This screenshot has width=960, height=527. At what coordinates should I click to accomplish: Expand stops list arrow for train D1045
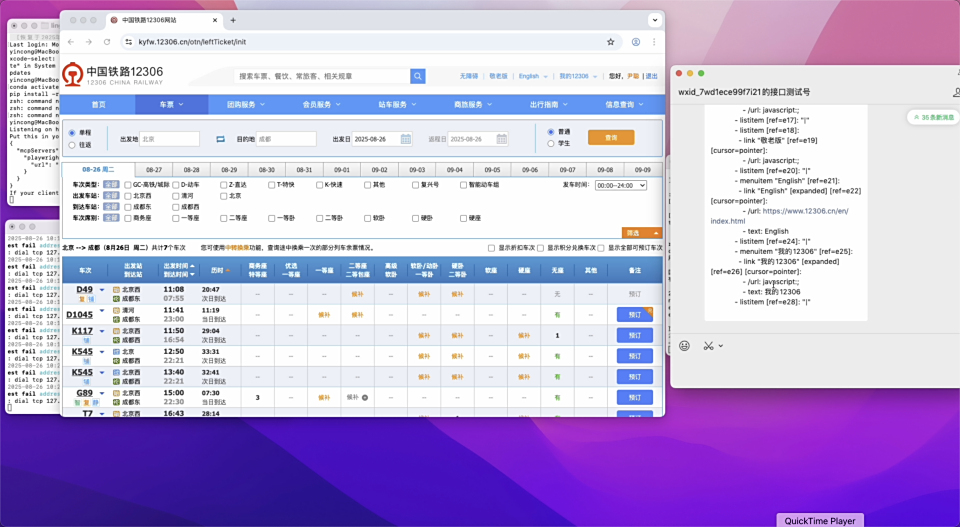[x=102, y=311]
